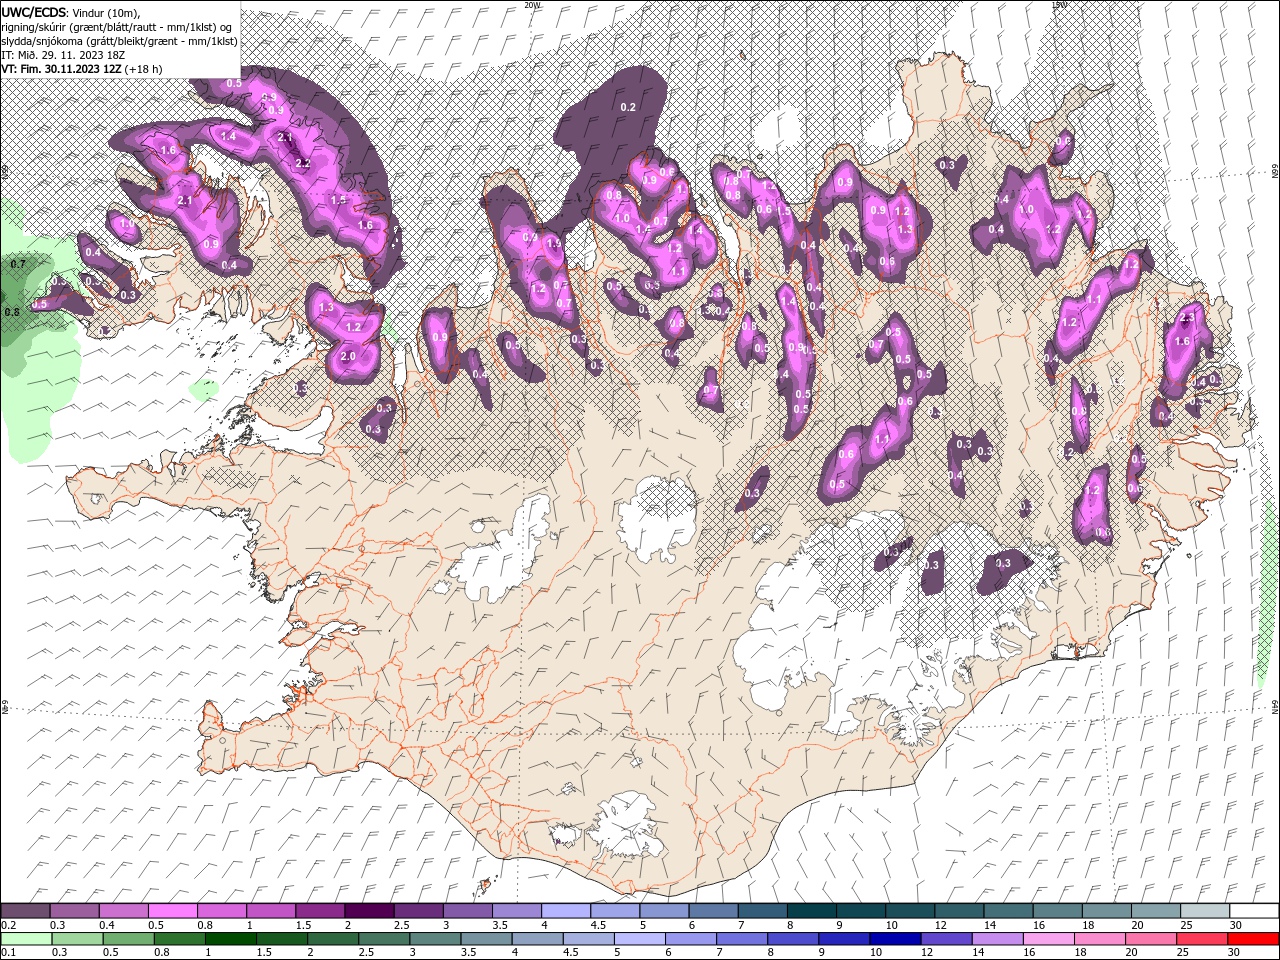Click the bold UWC/ECDS title

click(x=35, y=11)
